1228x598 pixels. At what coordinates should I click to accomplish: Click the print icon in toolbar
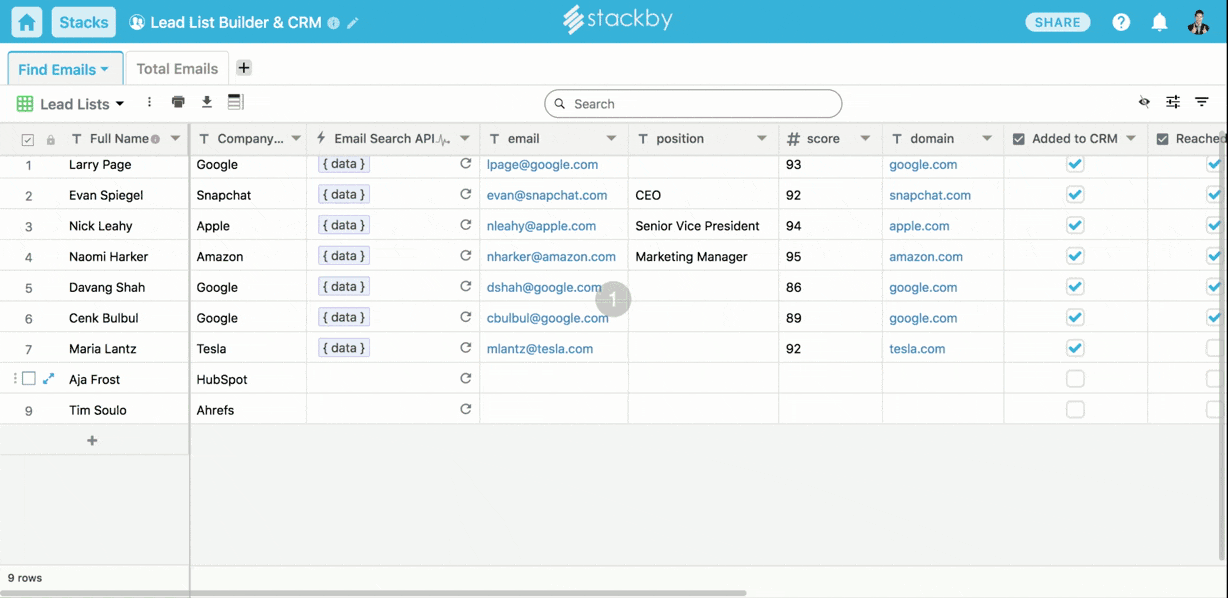(x=178, y=102)
